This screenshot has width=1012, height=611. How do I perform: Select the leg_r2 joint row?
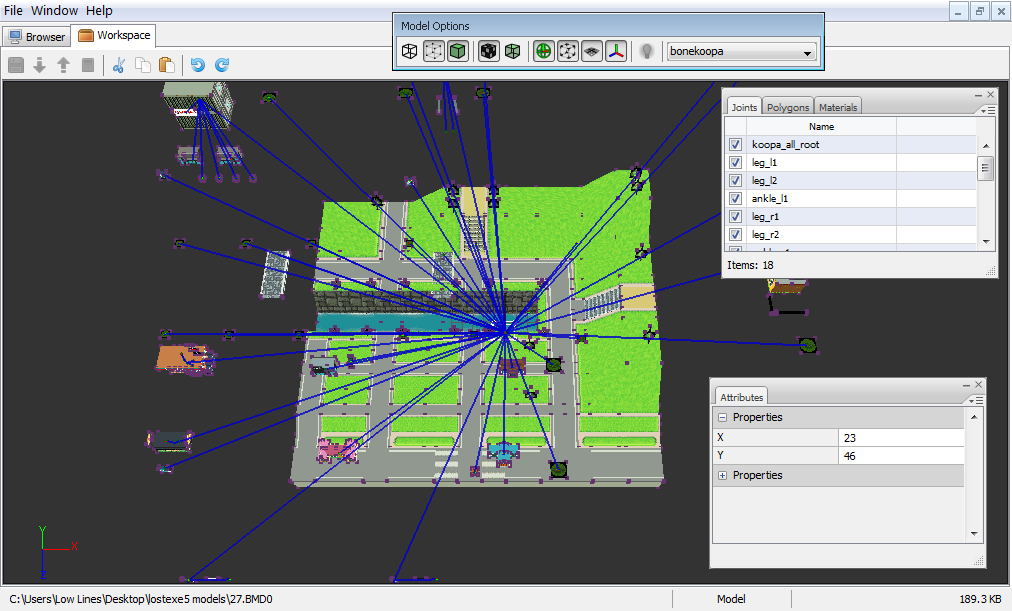click(x=851, y=235)
